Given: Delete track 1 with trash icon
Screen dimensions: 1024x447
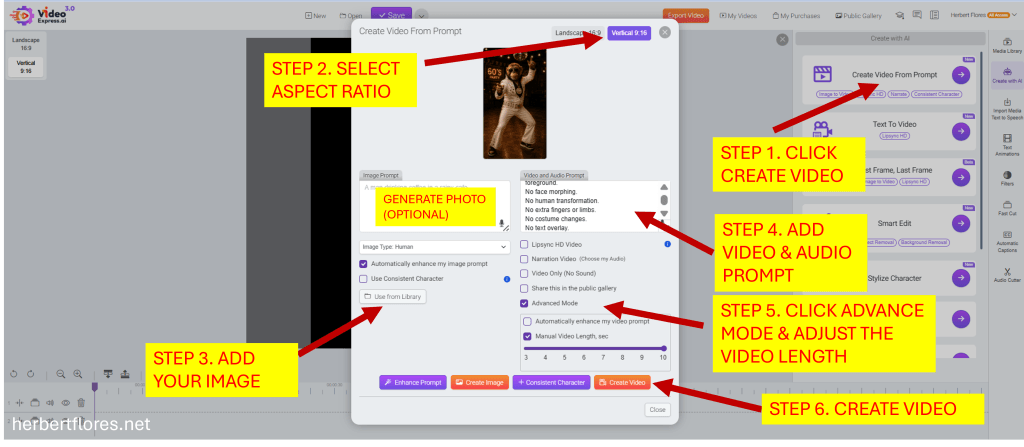Looking at the screenshot, I should 82,403.
